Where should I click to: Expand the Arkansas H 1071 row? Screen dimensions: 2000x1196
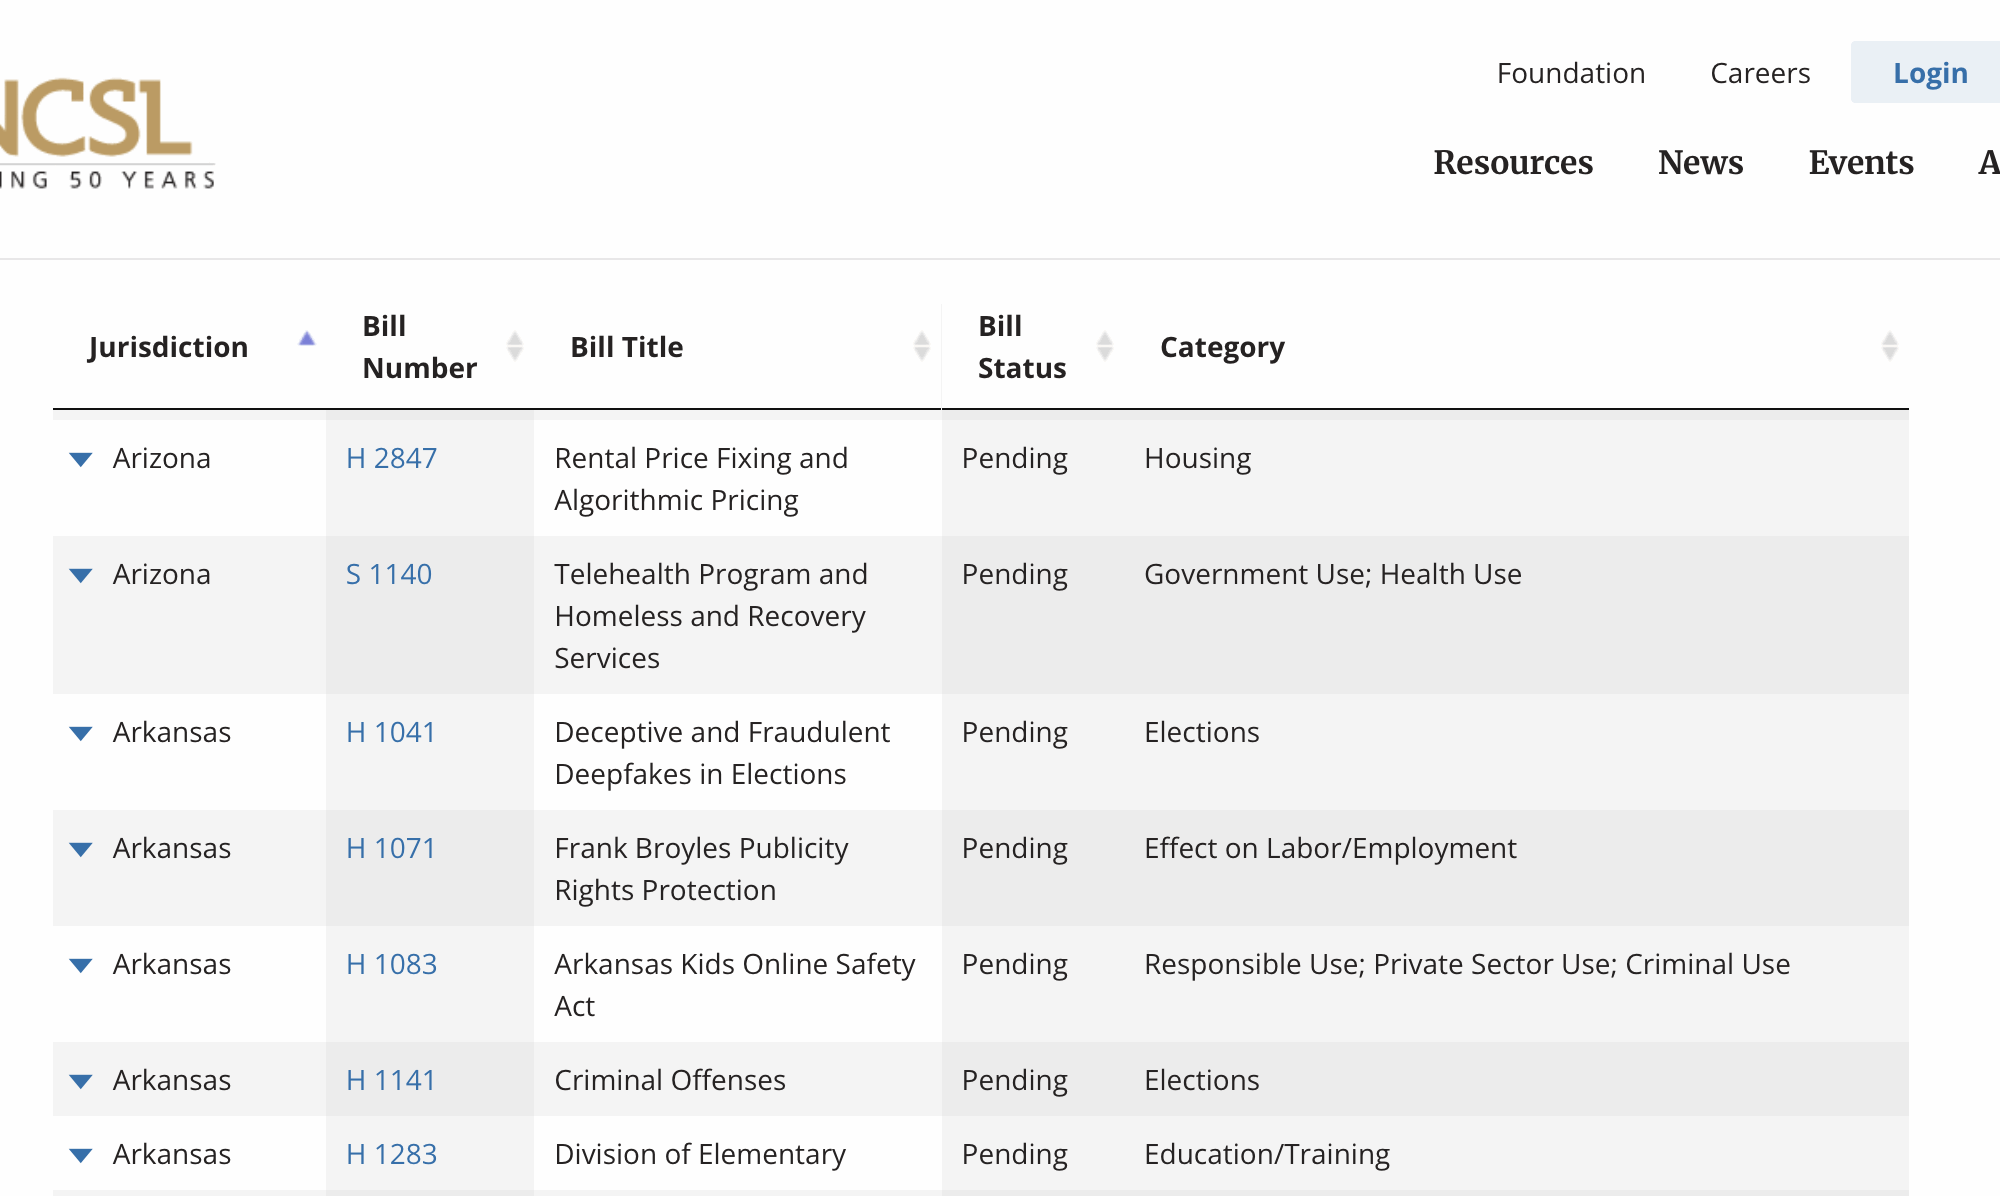(x=81, y=849)
